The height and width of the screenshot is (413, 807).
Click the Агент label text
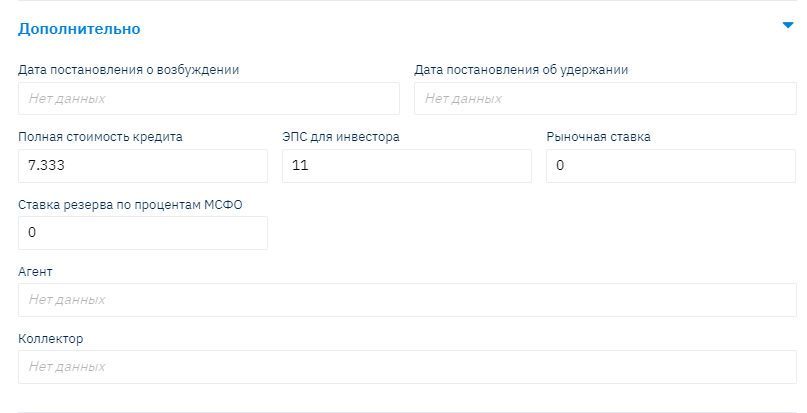click(x=35, y=271)
